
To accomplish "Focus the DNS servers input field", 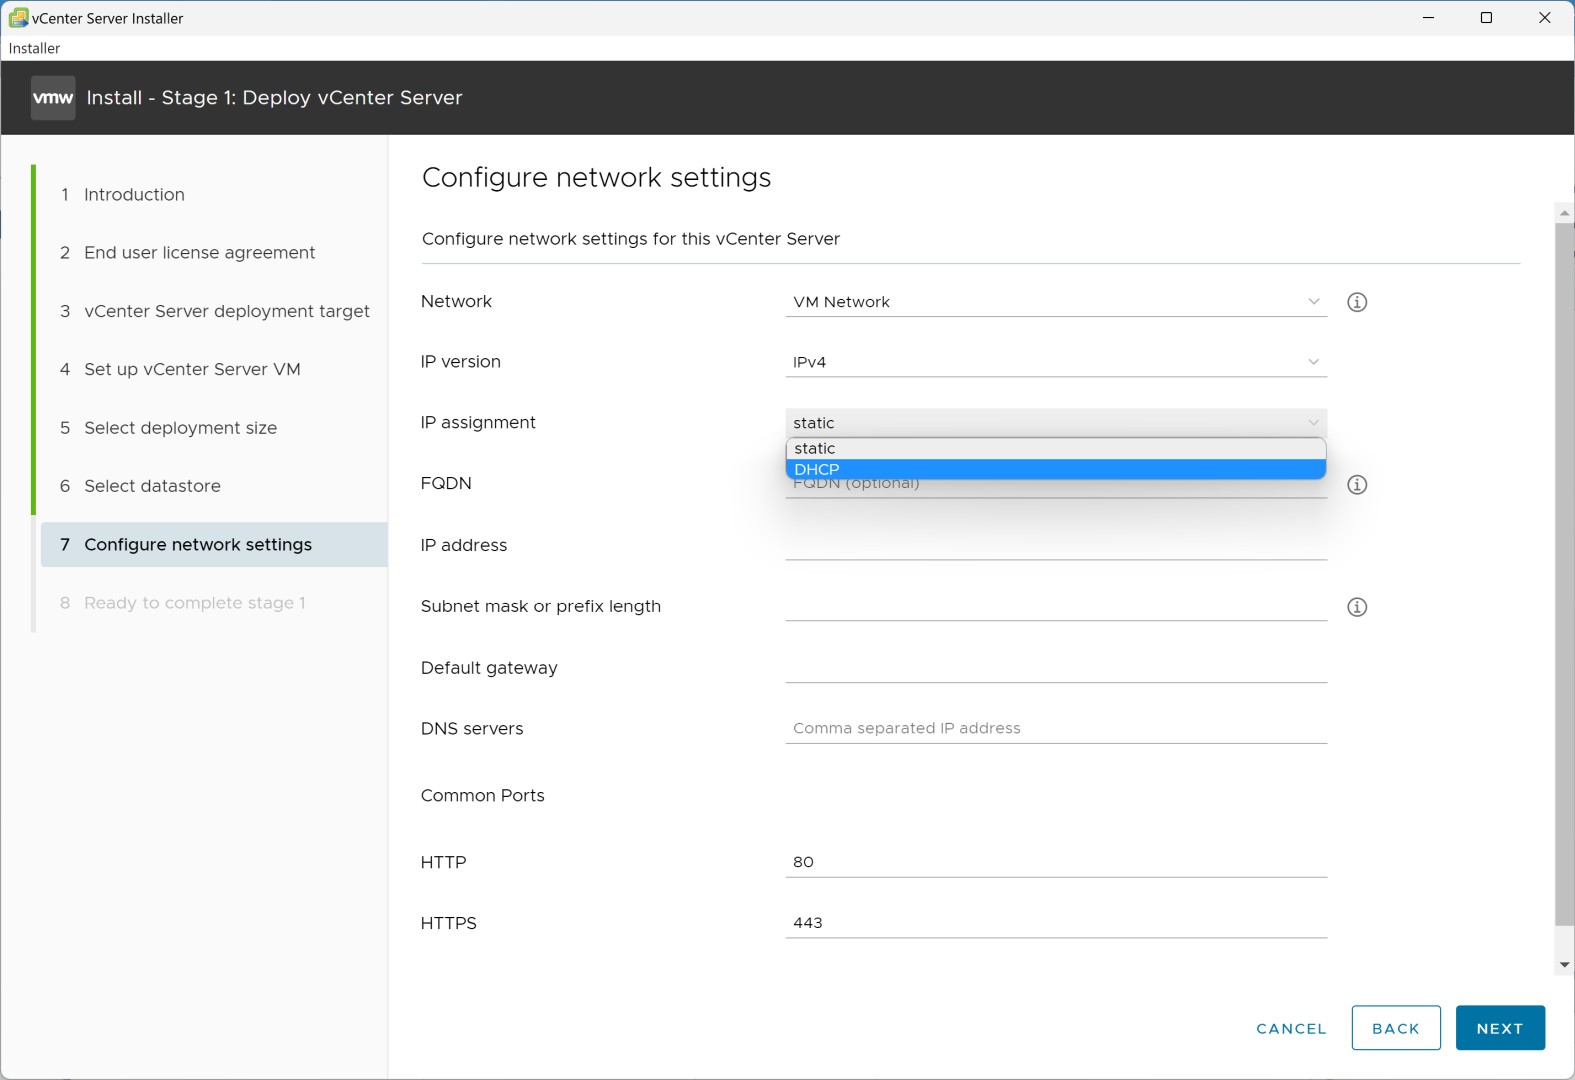I will [1056, 729].
